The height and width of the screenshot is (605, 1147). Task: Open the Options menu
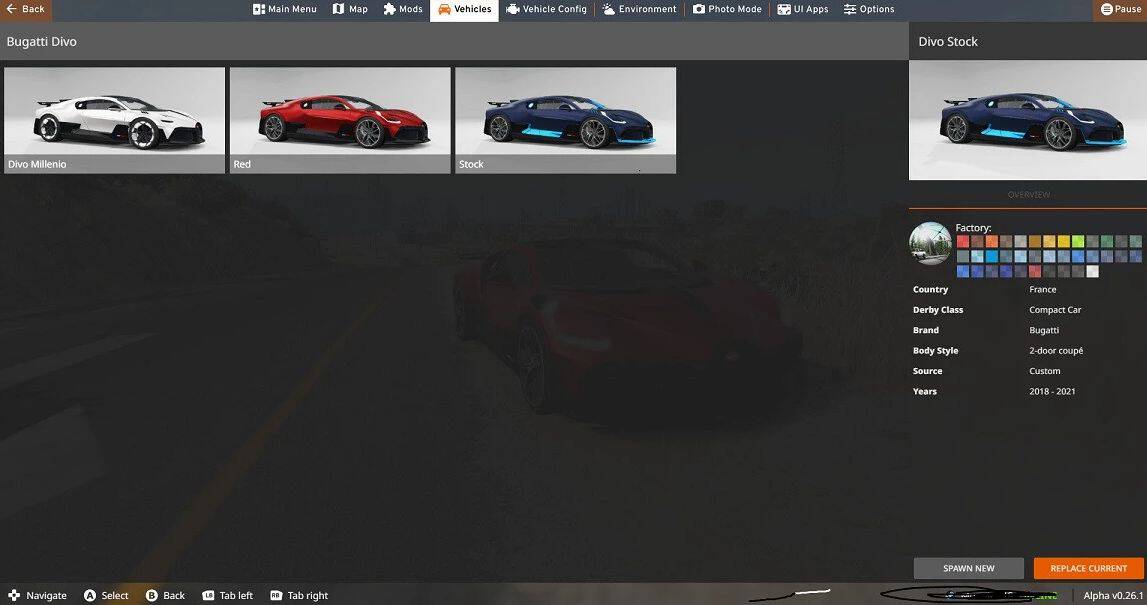point(868,9)
